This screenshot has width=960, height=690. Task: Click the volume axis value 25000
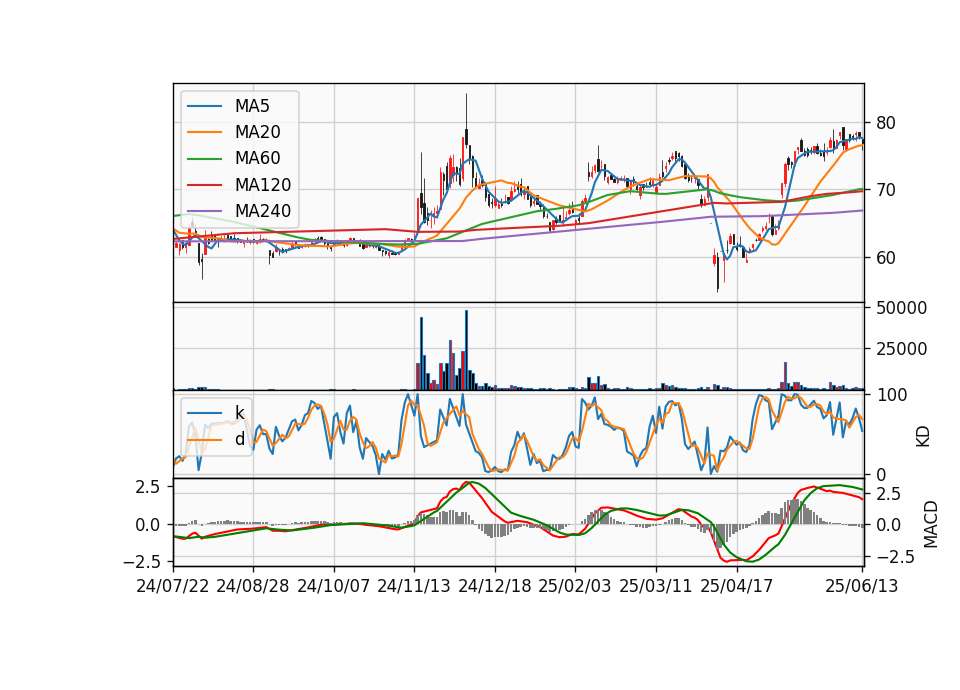902,349
